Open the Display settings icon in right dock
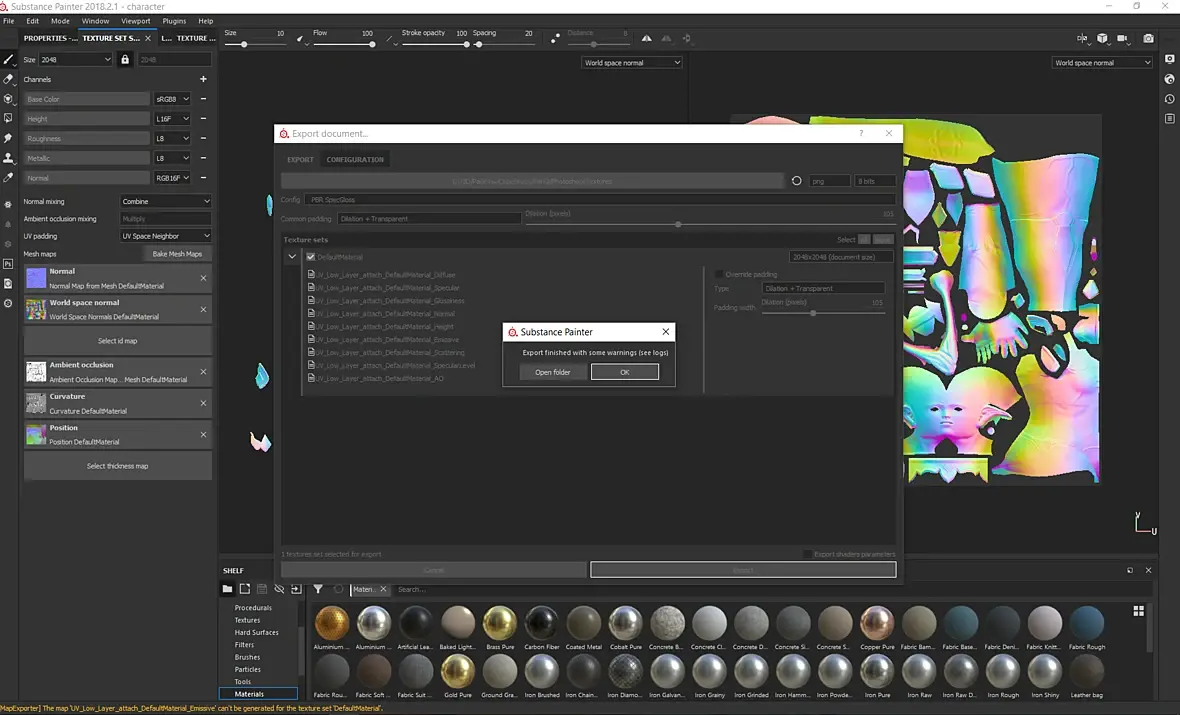Viewport: 1180px width, 715px height. [x=1169, y=59]
